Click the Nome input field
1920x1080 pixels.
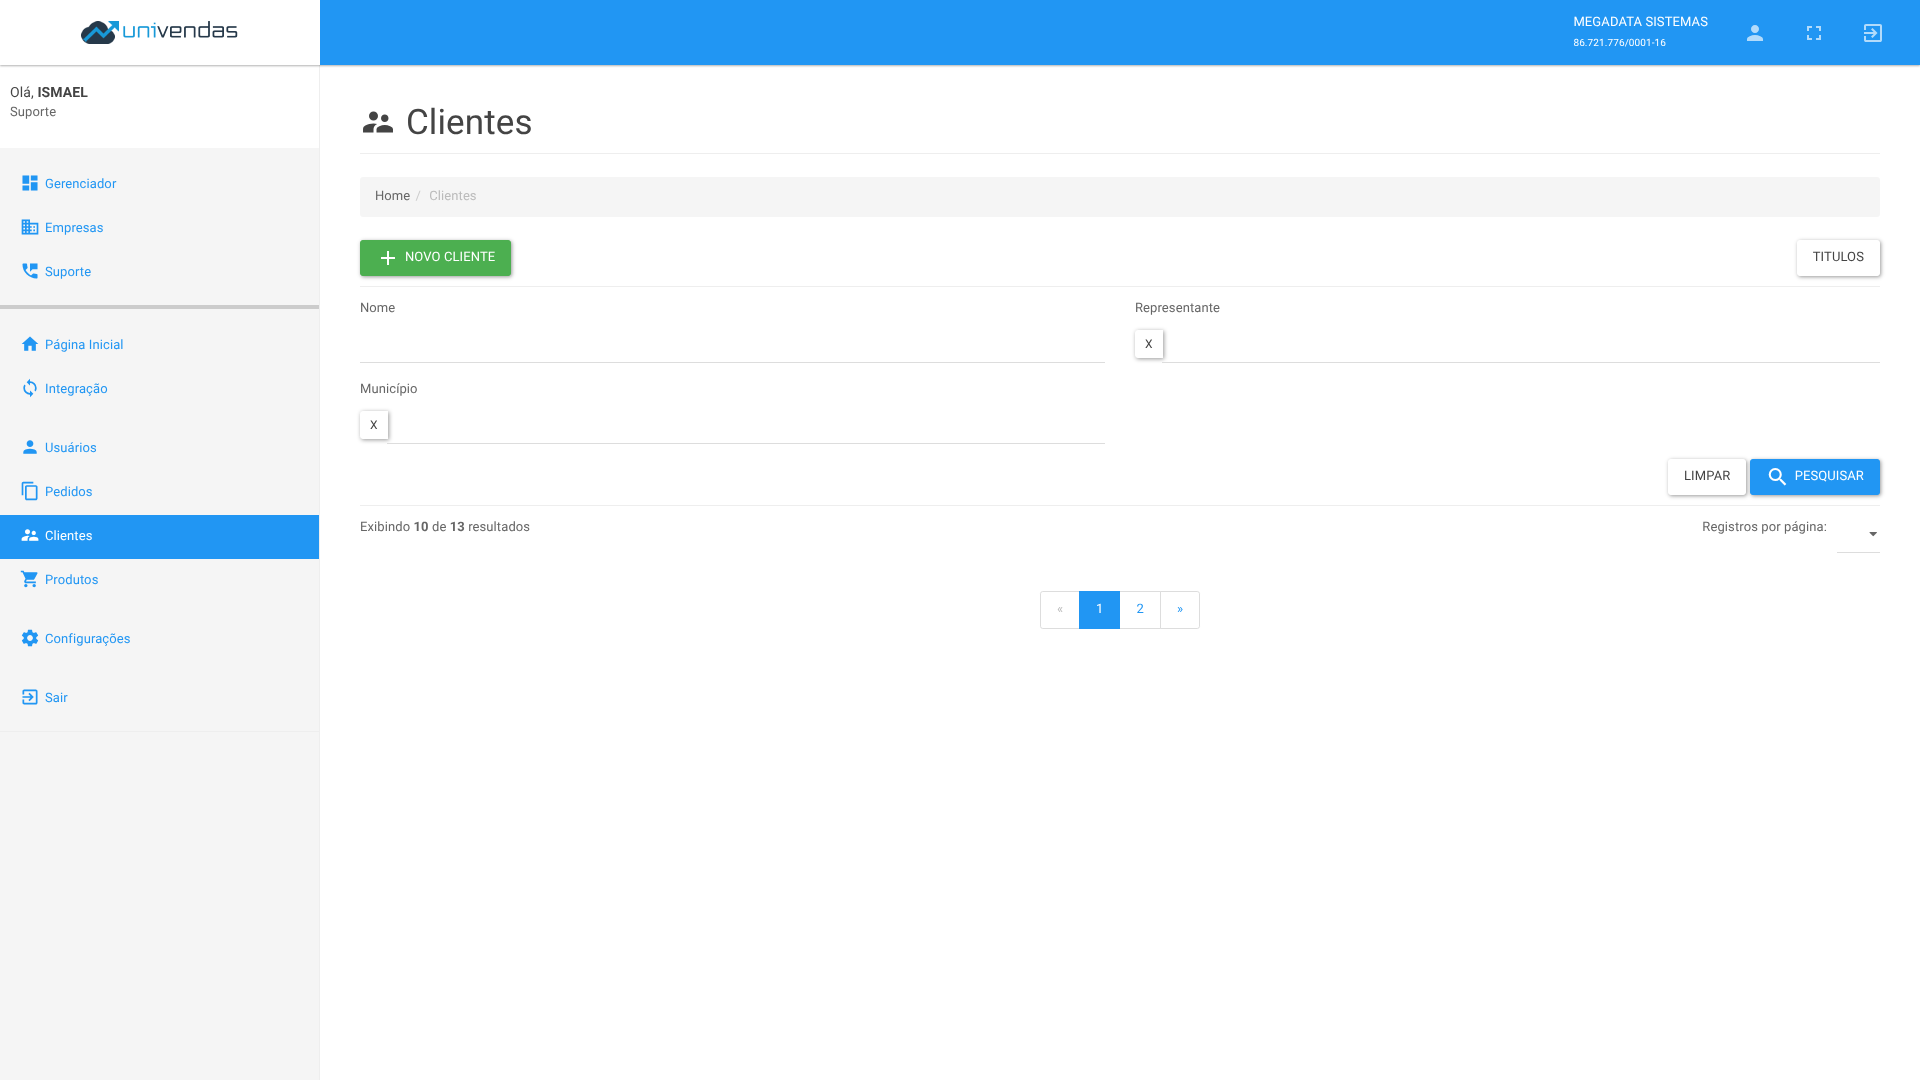click(731, 345)
